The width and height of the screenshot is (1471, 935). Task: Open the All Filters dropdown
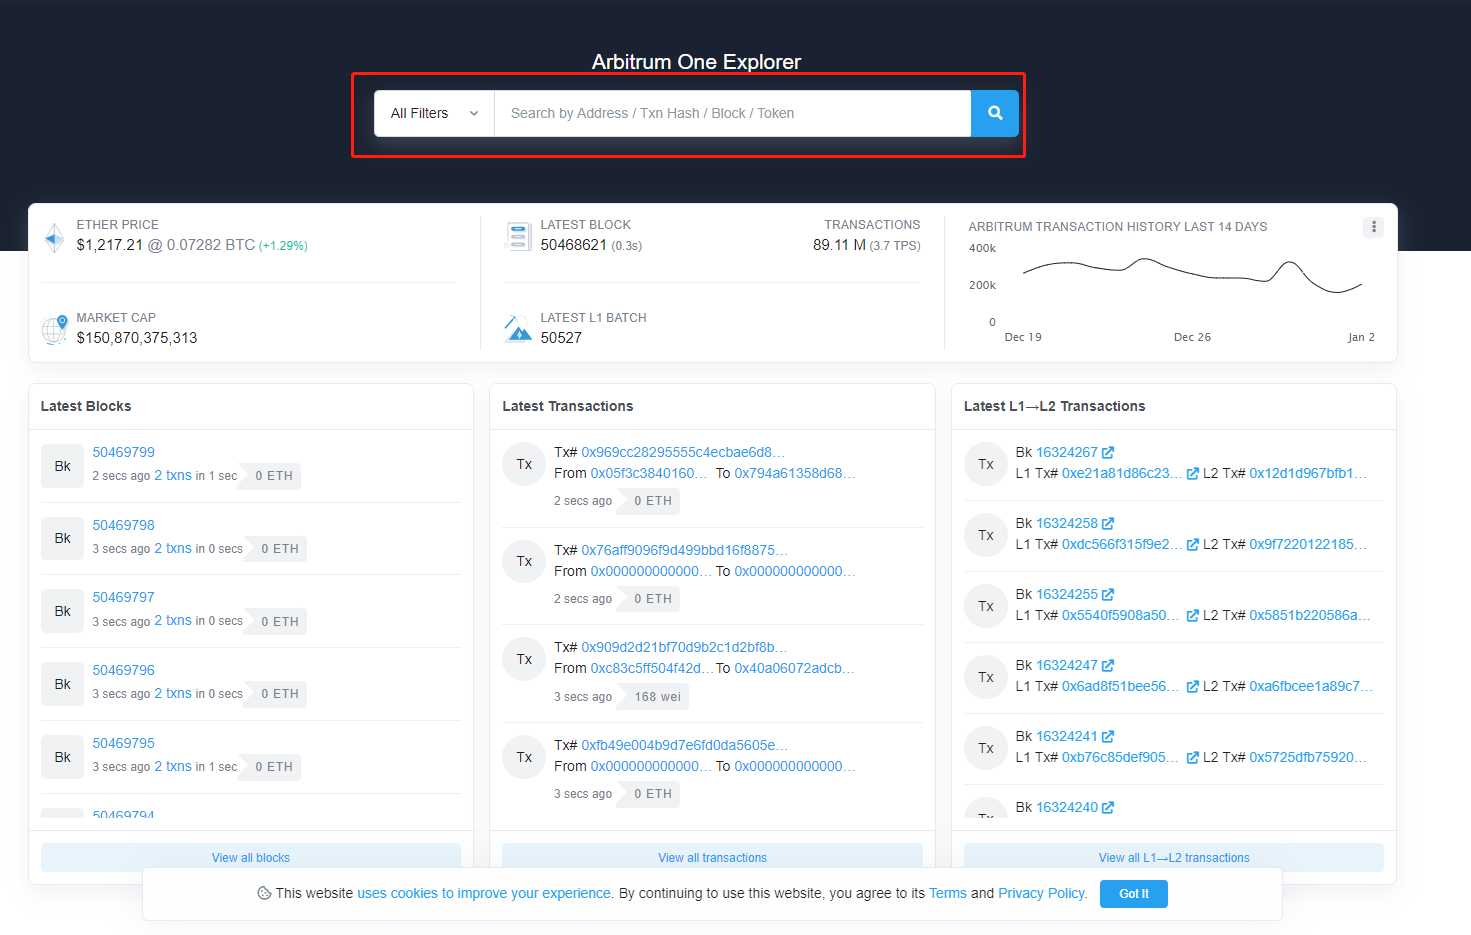(434, 113)
